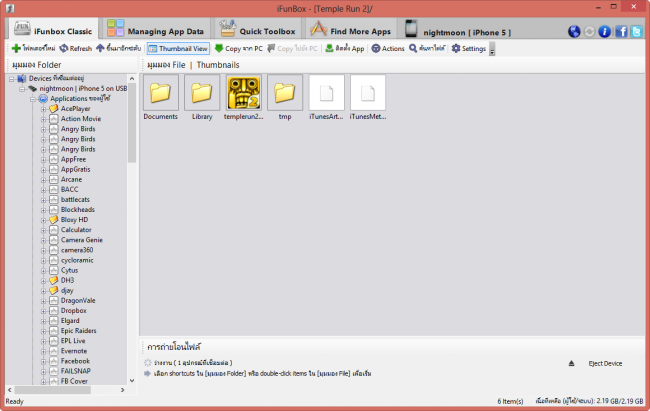
Task: Select FAILSNAP in the tree
Action: pos(75,371)
